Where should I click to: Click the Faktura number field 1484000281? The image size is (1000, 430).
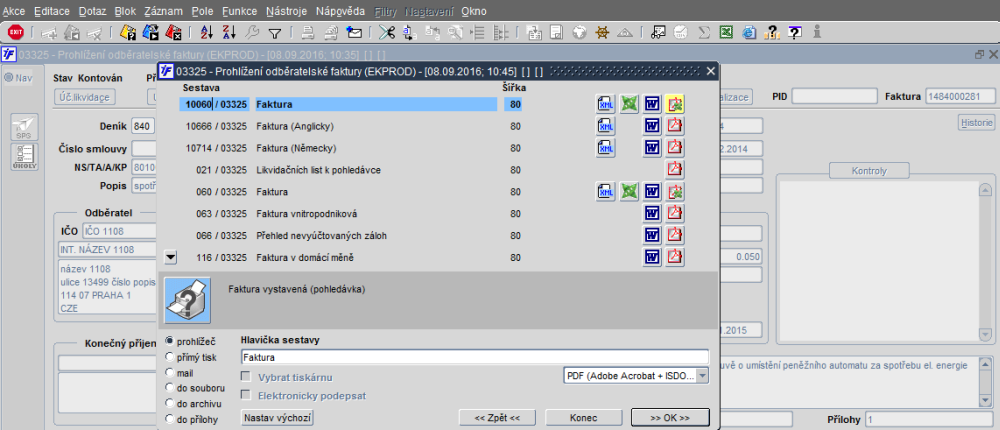click(960, 96)
